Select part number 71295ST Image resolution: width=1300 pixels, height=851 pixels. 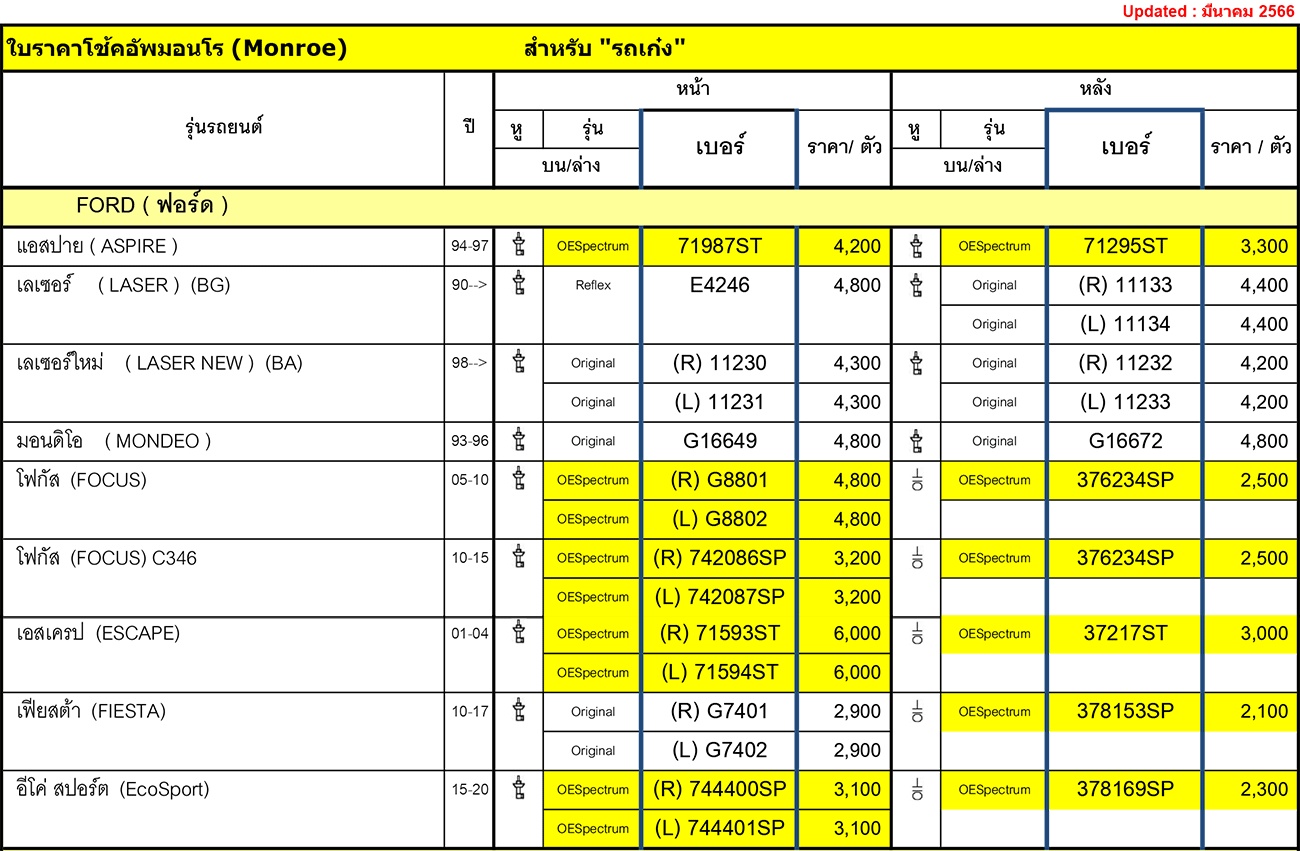tap(1125, 246)
